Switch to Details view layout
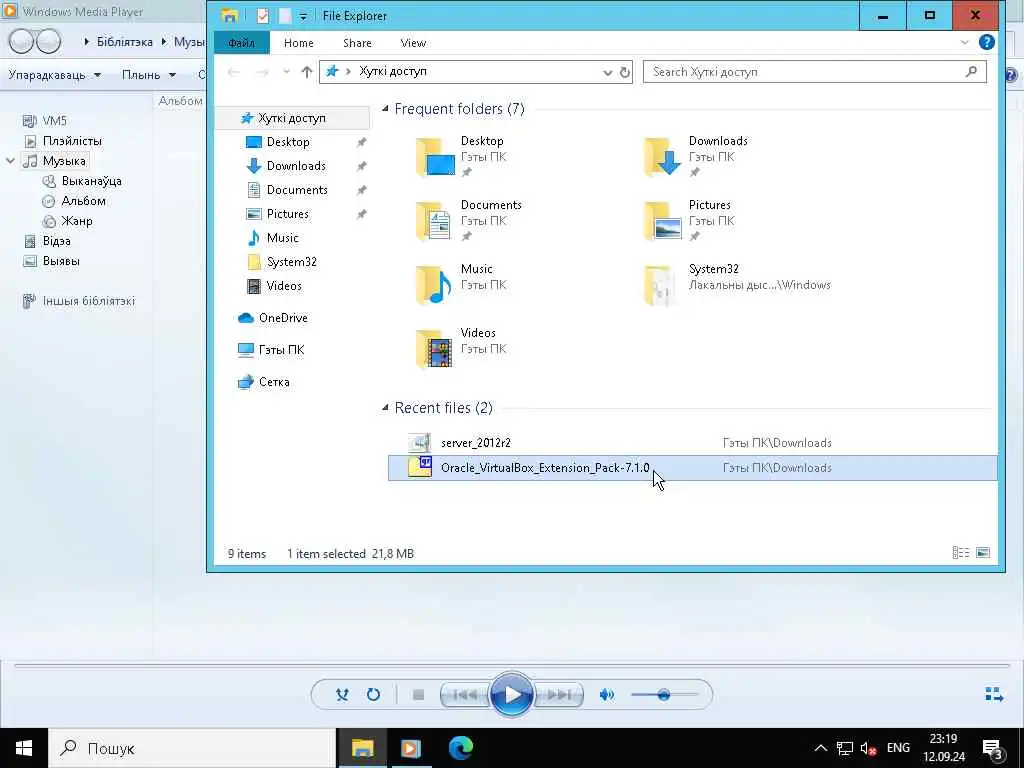 pos(961,553)
